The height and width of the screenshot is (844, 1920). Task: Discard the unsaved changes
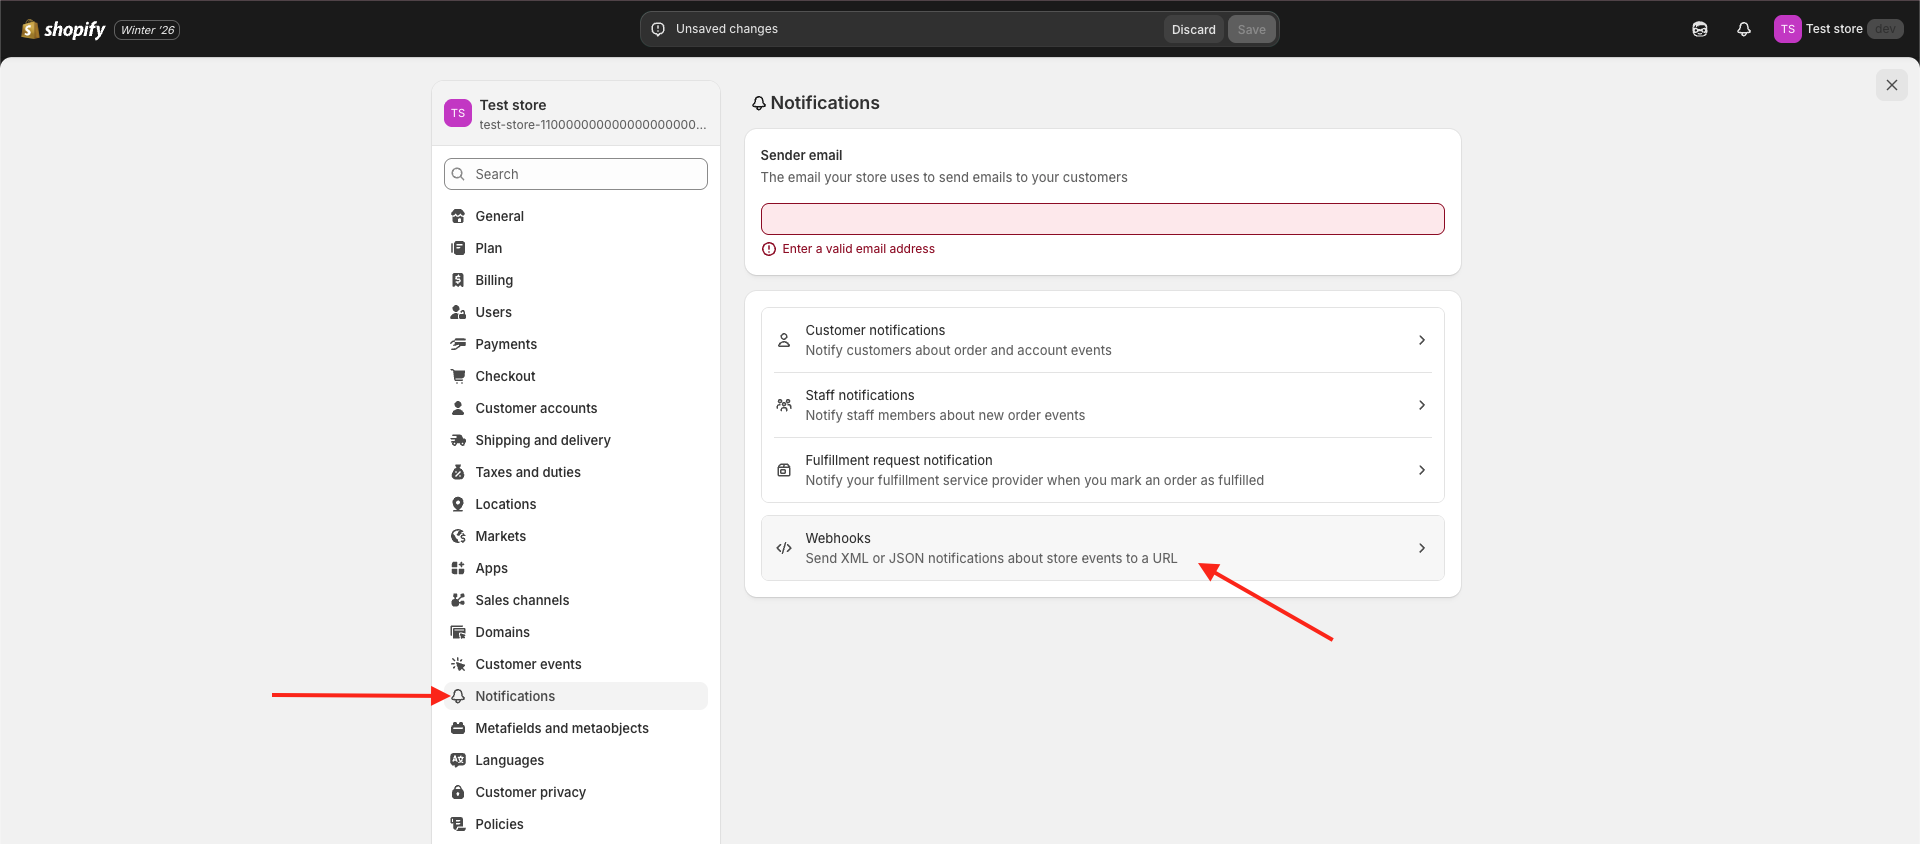tap(1193, 29)
